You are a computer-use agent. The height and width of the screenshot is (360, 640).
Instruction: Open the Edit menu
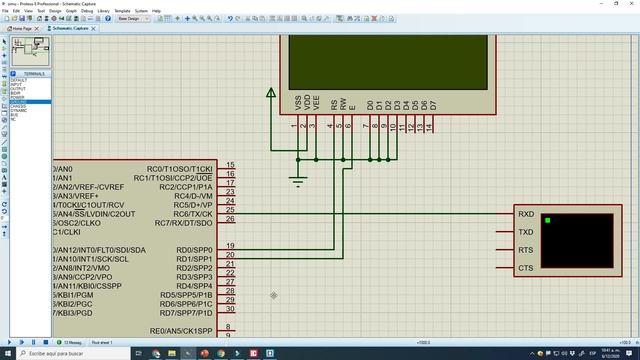coord(16,11)
